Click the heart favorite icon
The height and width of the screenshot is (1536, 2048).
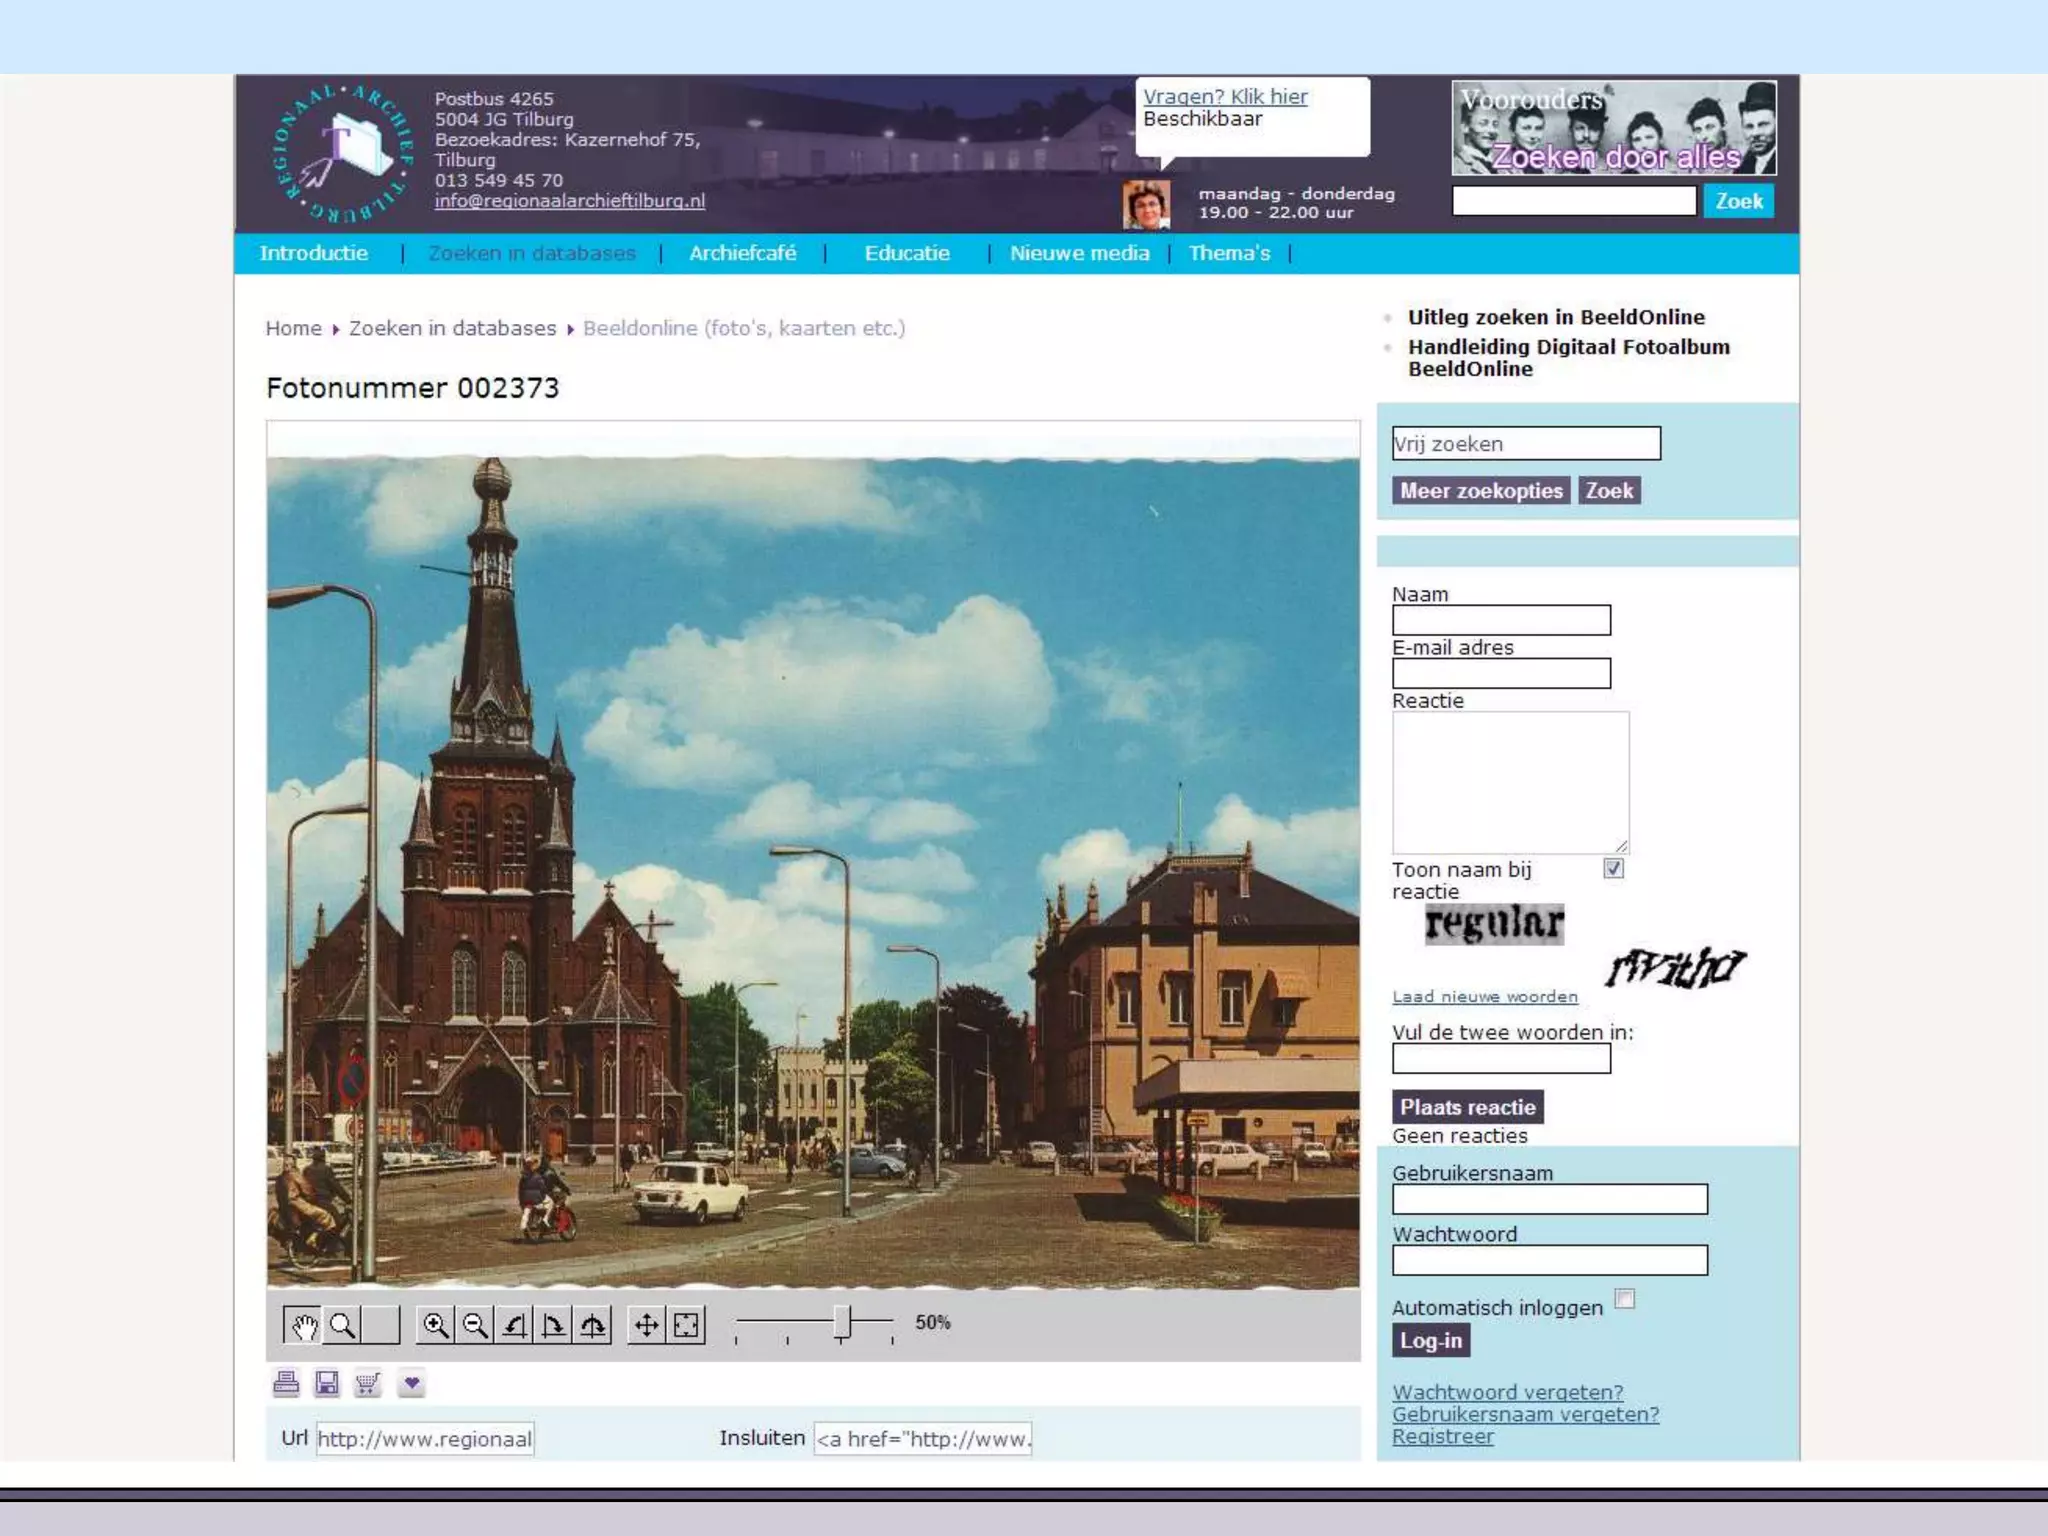pyautogui.click(x=411, y=1383)
